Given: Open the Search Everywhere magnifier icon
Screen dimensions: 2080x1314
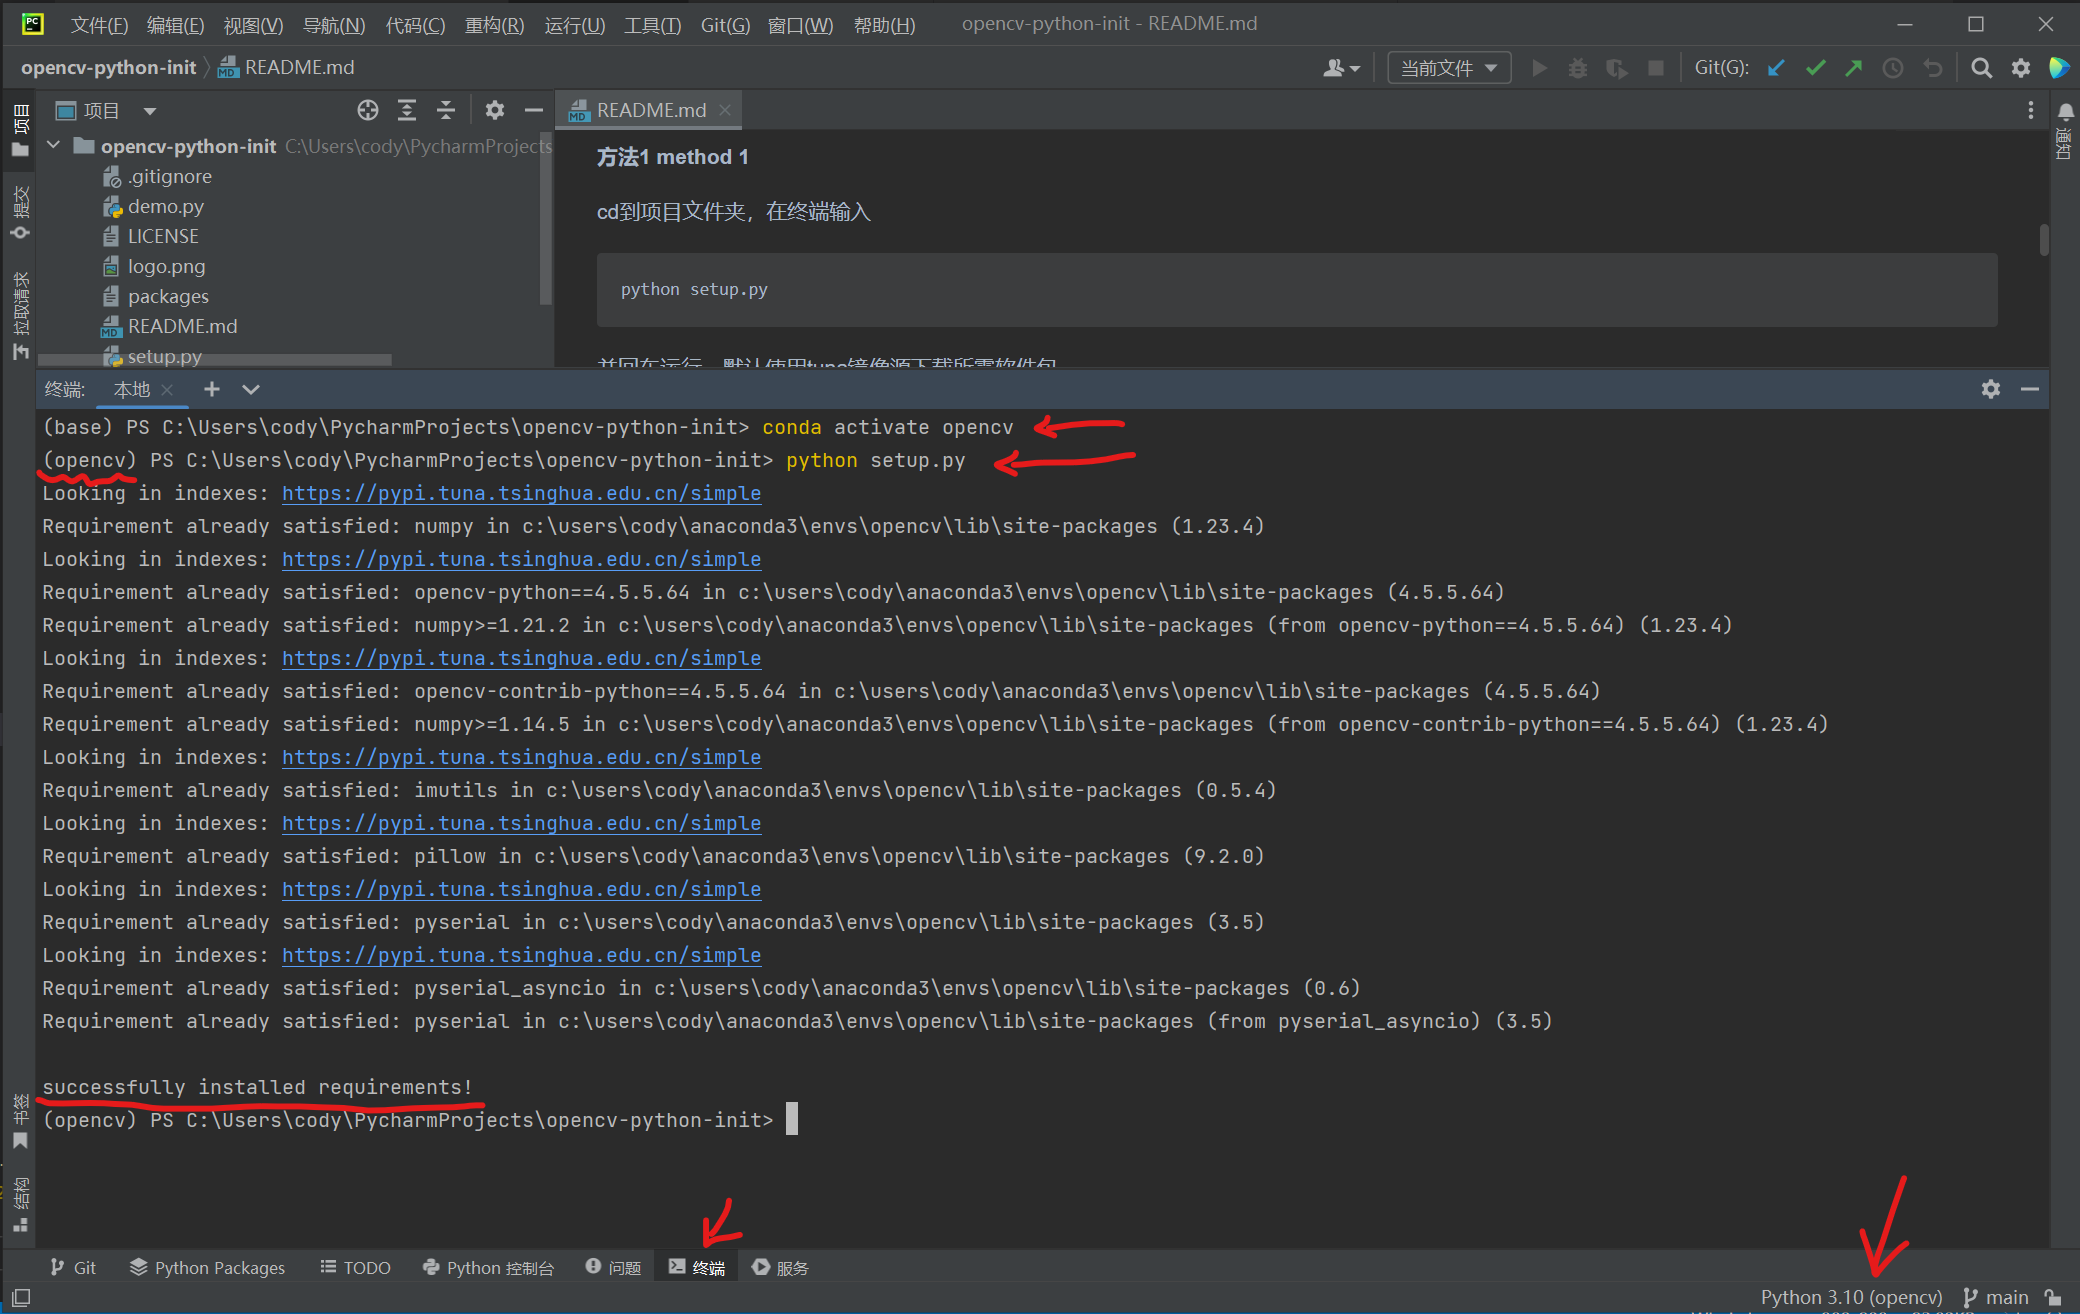Looking at the screenshot, I should [1980, 68].
